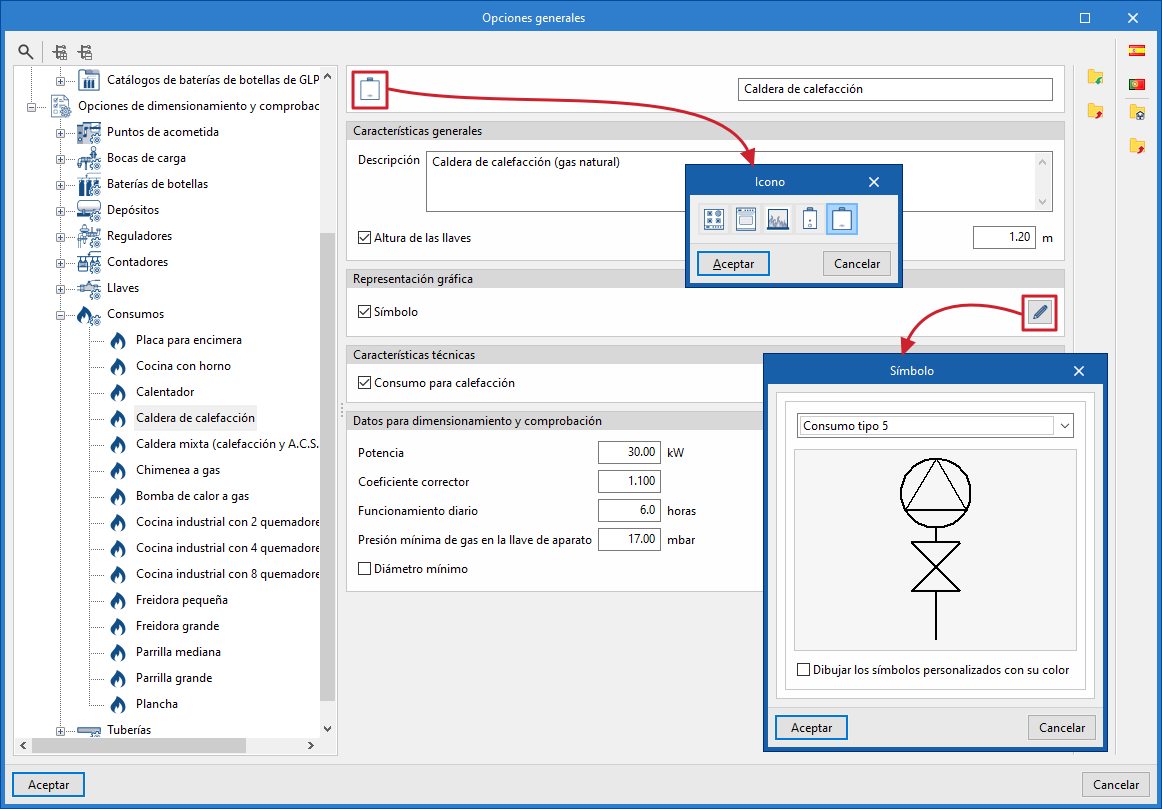Click the pencil edit symbol button
The width and height of the screenshot is (1162, 809).
point(1040,313)
